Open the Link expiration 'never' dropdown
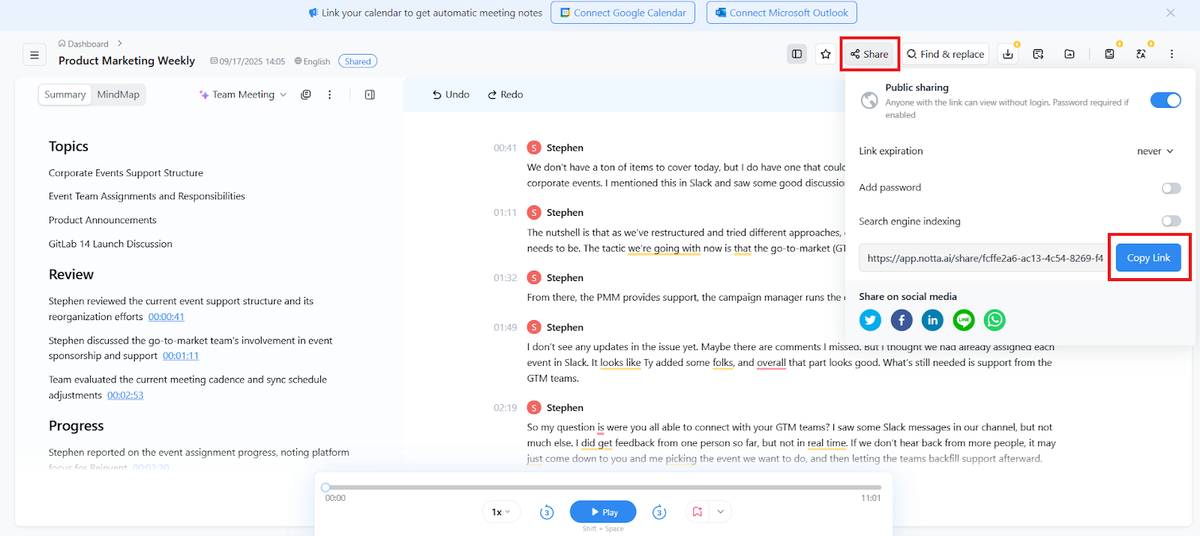The image size is (1200, 536). [x=1155, y=151]
